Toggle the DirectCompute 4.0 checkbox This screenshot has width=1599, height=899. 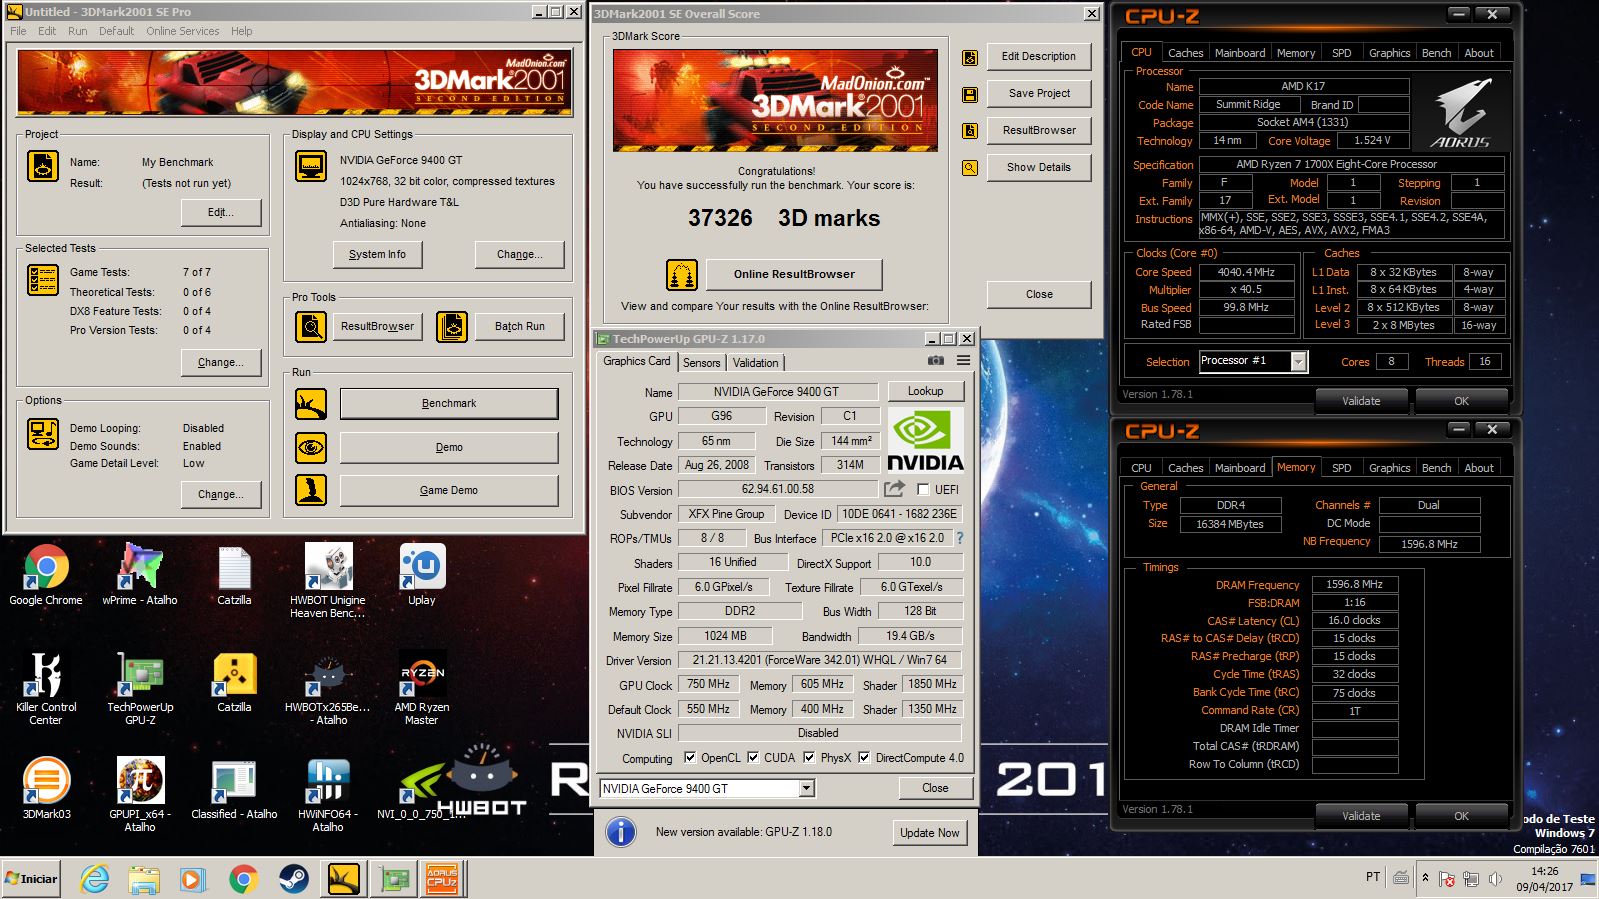[864, 758]
